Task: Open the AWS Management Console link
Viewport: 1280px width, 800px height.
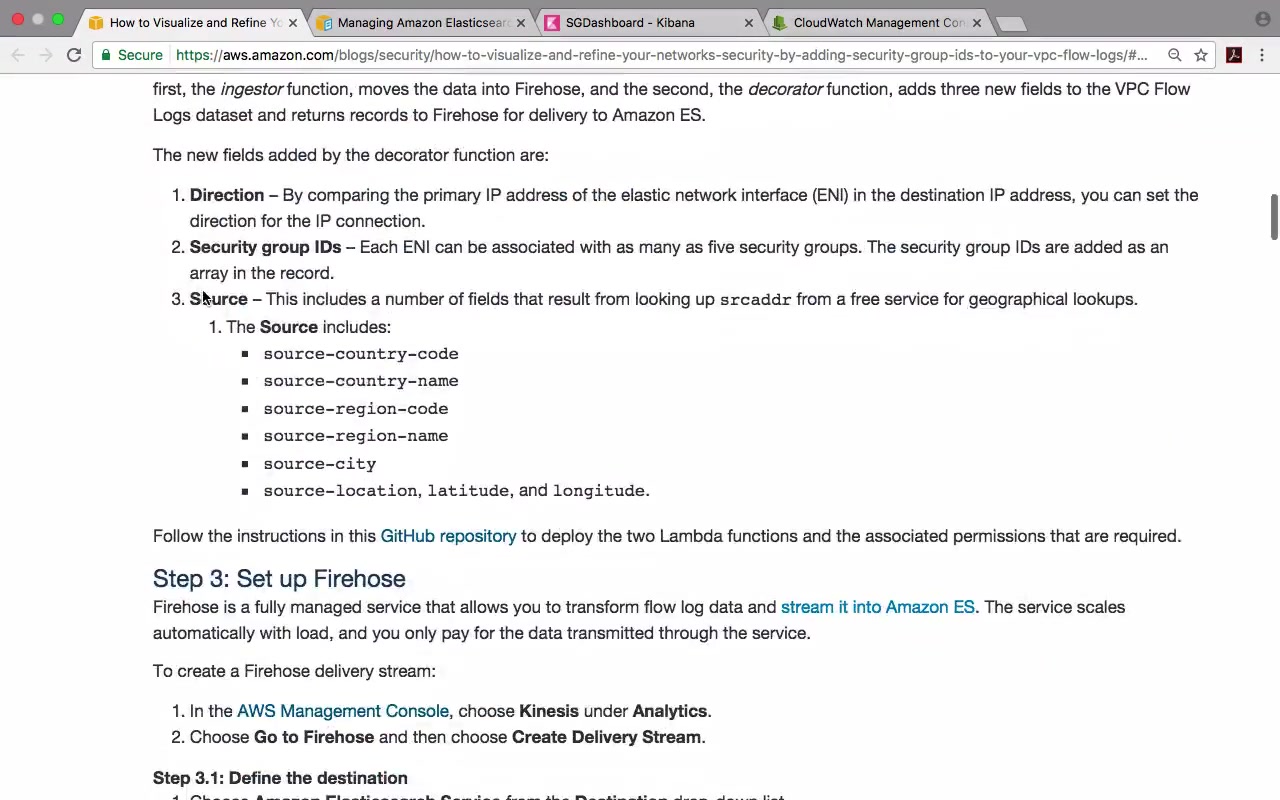Action: 343,711
